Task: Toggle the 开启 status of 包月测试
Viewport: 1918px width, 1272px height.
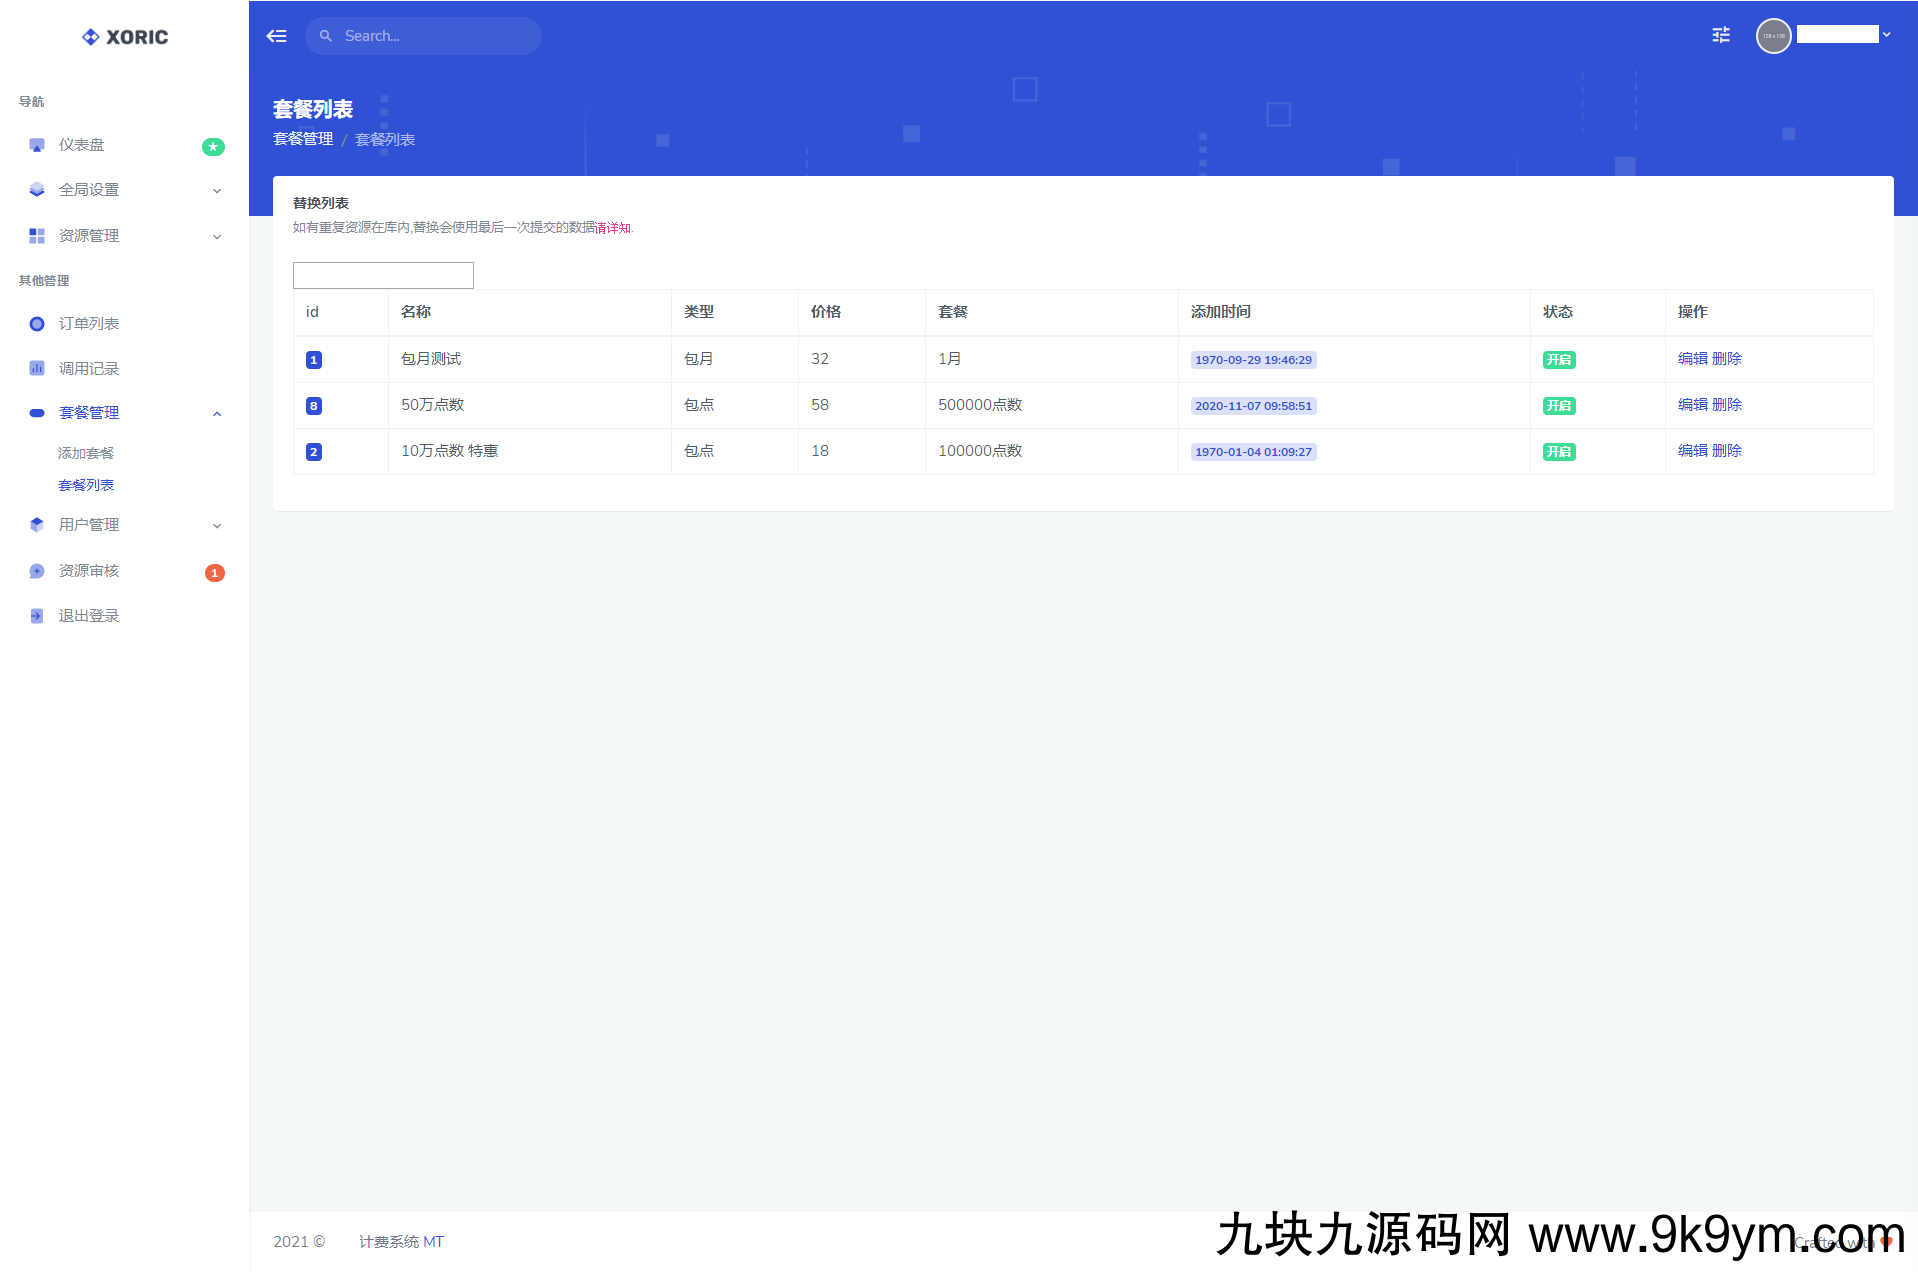Action: [1558, 360]
